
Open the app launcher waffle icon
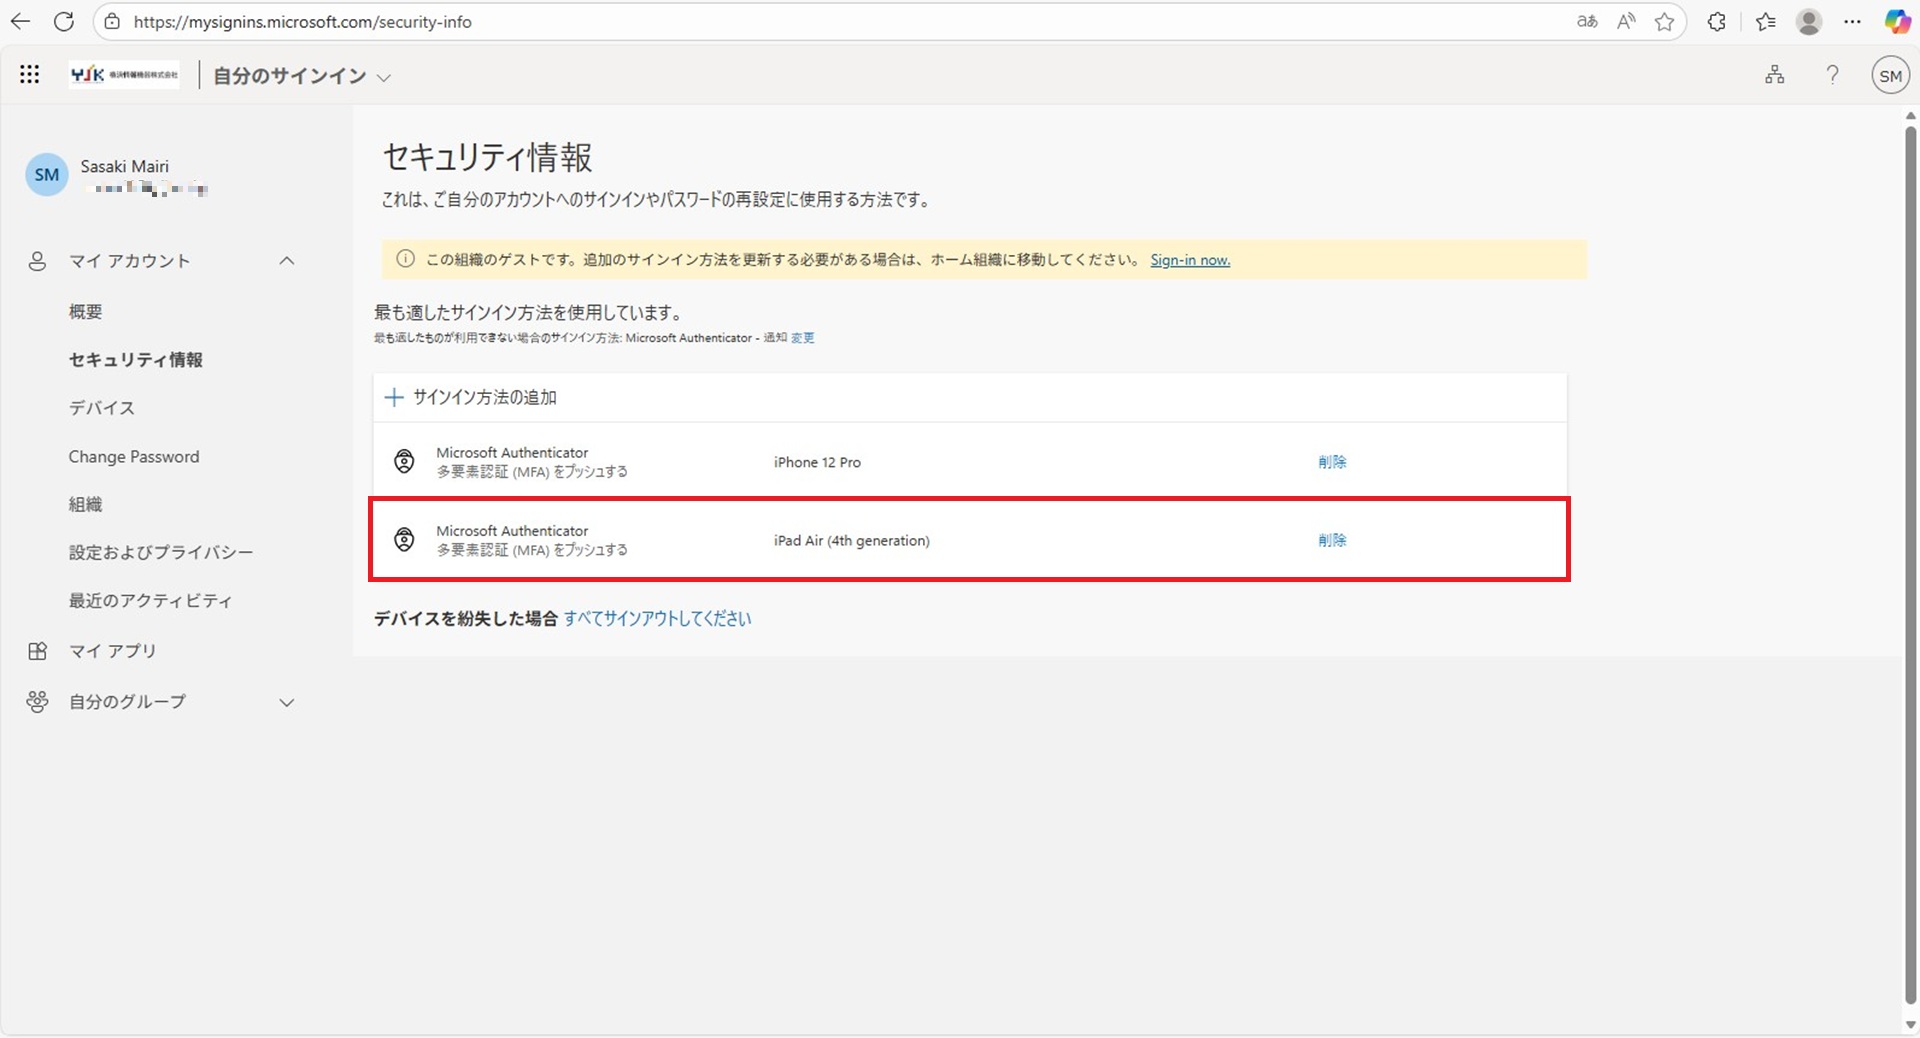(30, 75)
